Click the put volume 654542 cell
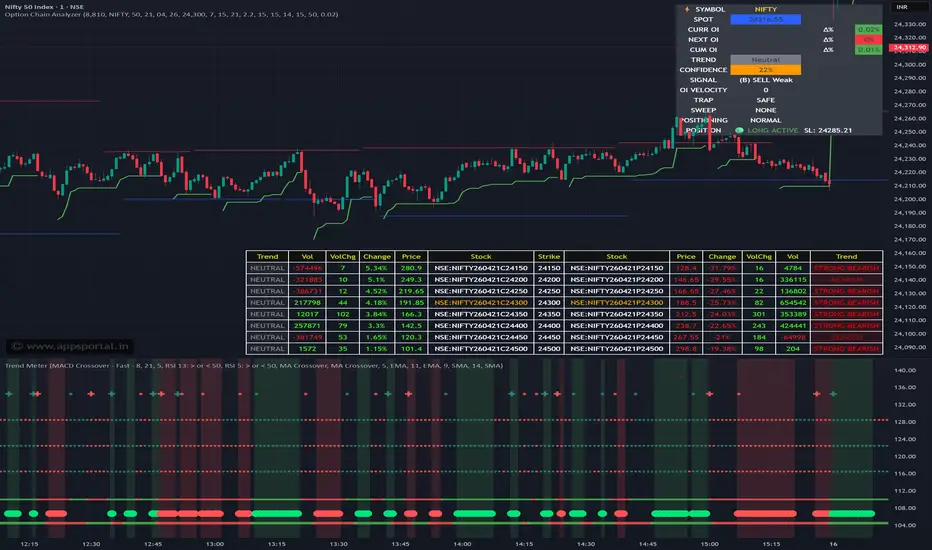 pyautogui.click(x=793, y=303)
